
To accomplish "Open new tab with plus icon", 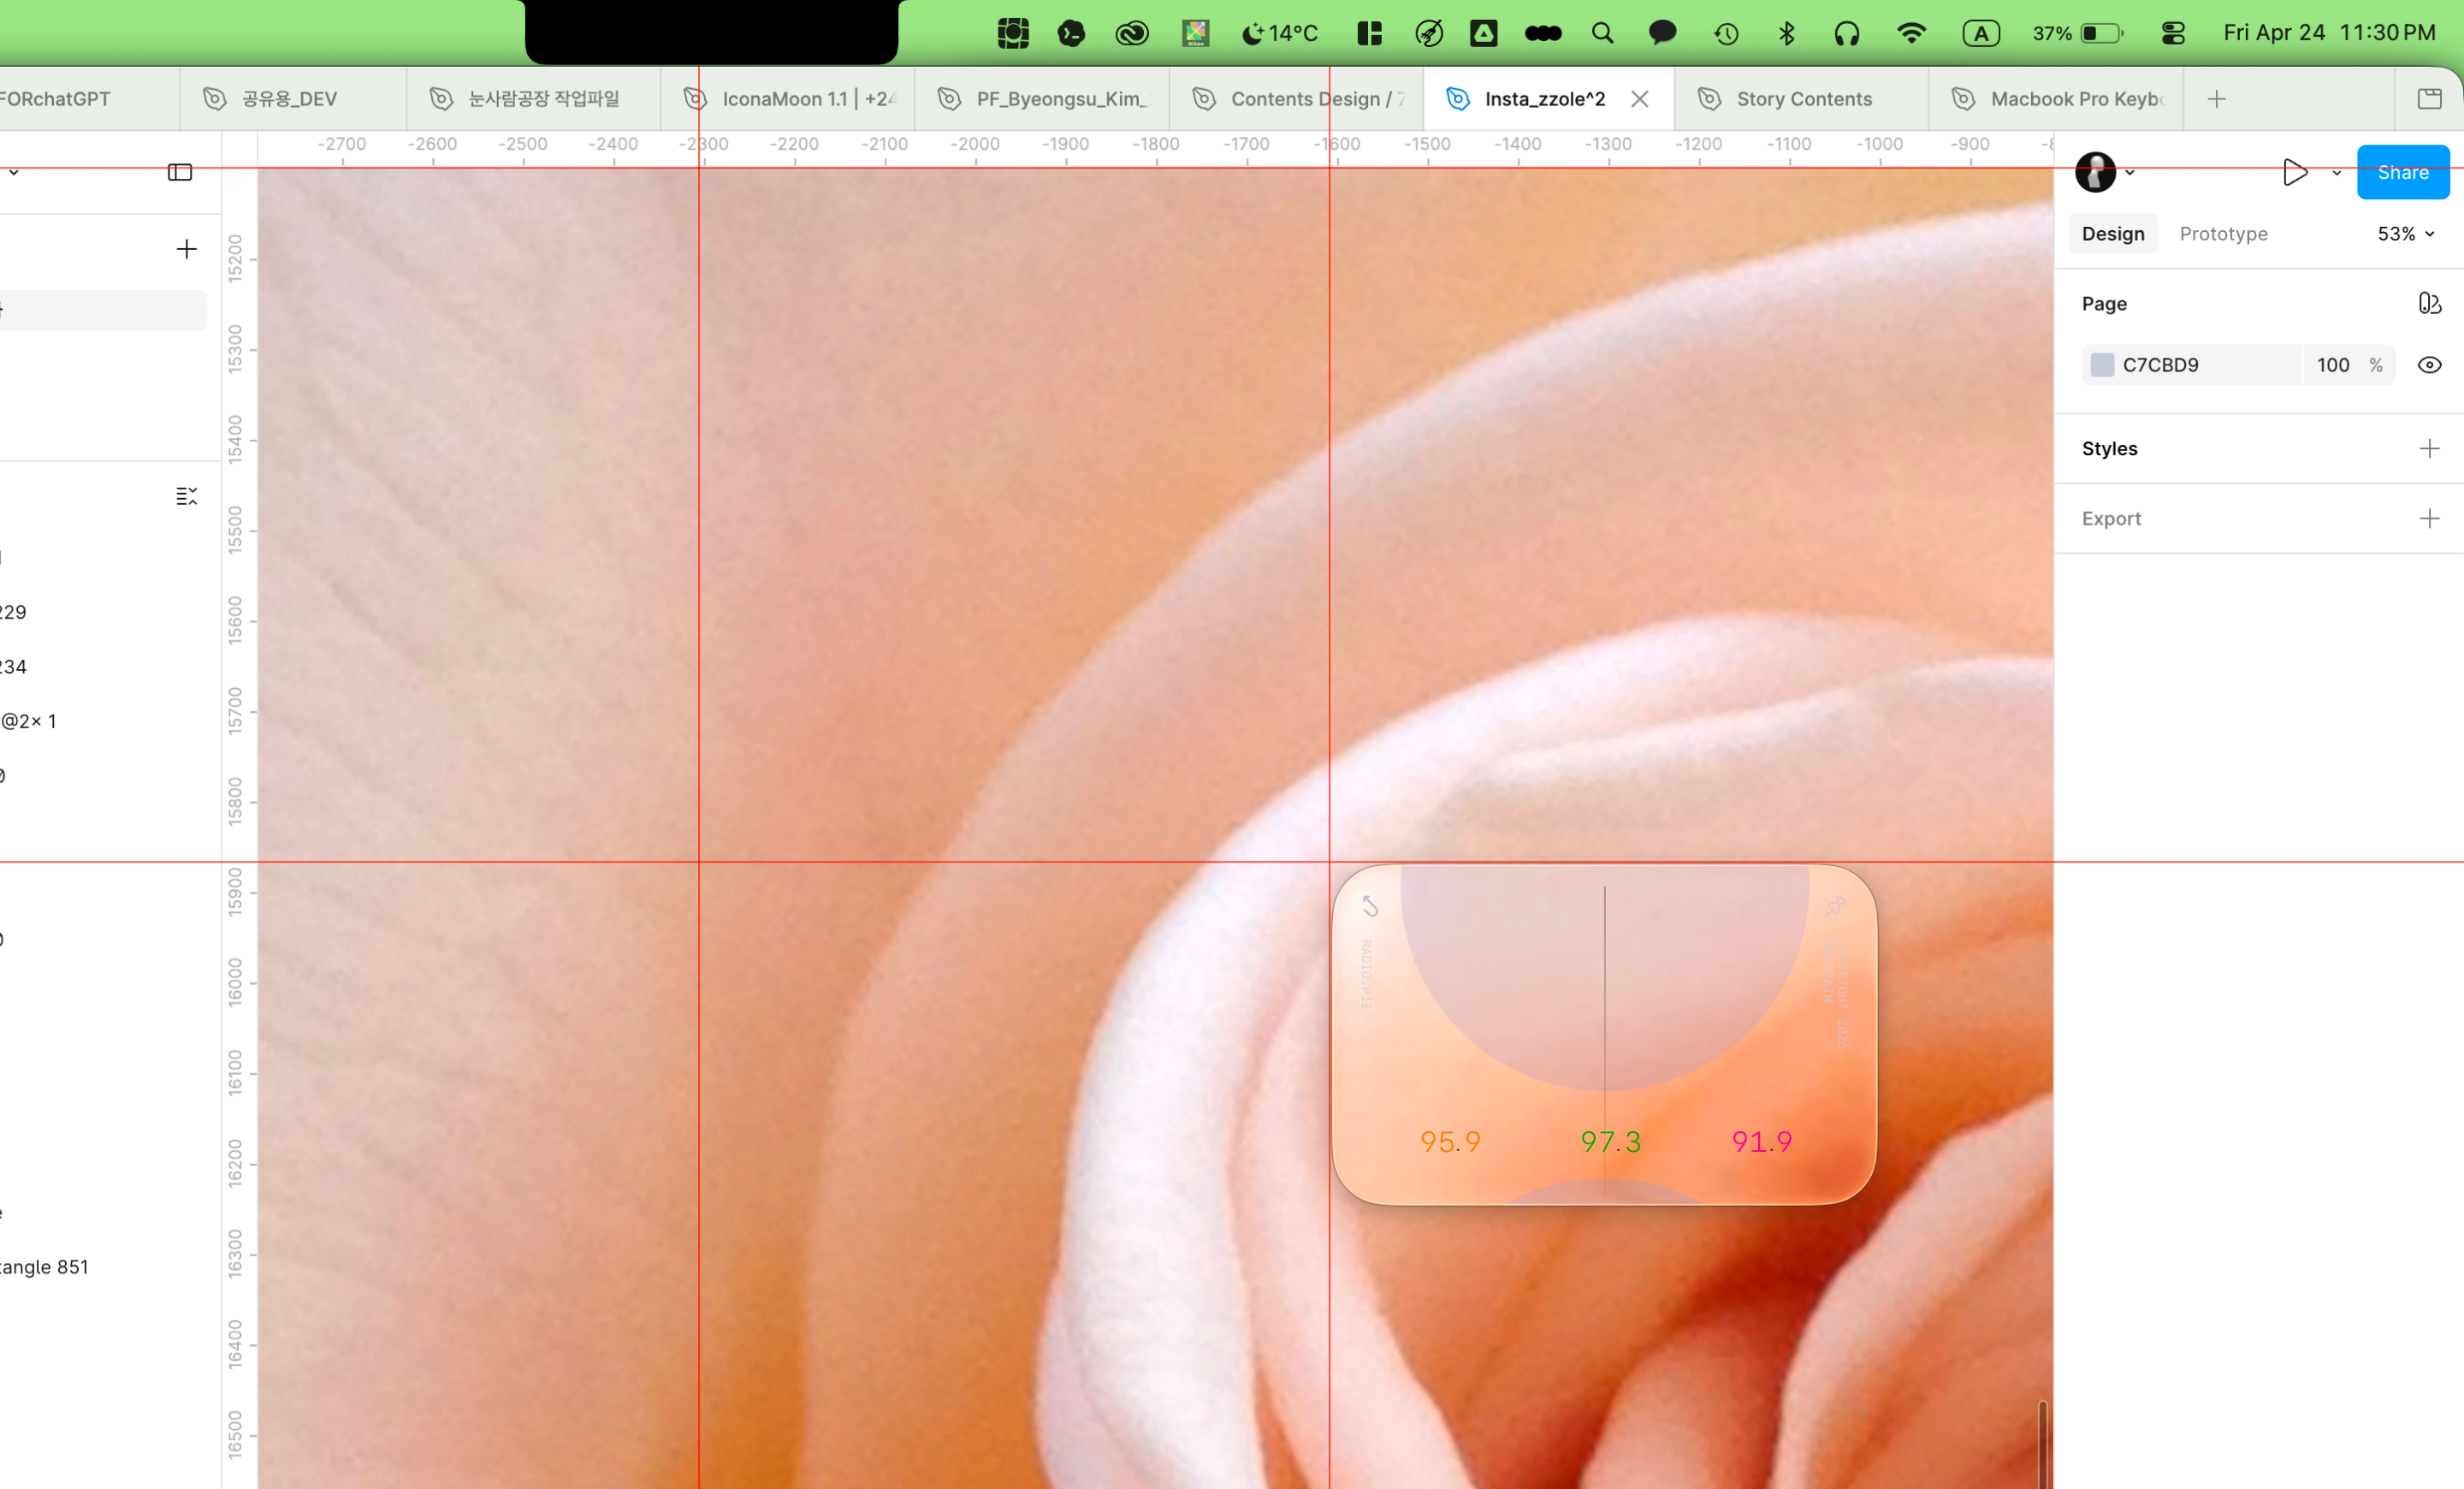I will tap(2217, 99).
